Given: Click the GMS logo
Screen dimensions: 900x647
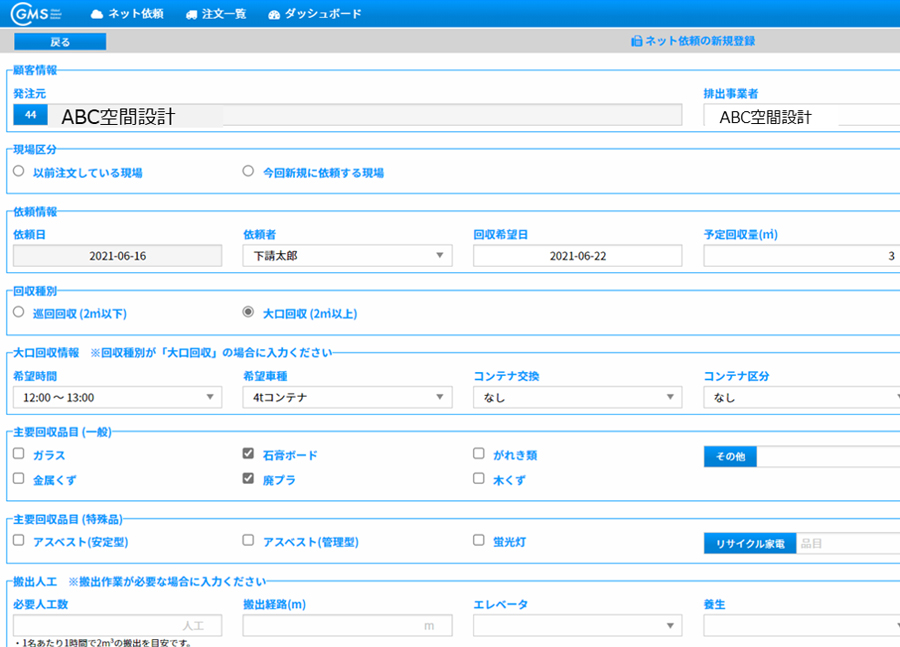Looking at the screenshot, I should click(36, 13).
